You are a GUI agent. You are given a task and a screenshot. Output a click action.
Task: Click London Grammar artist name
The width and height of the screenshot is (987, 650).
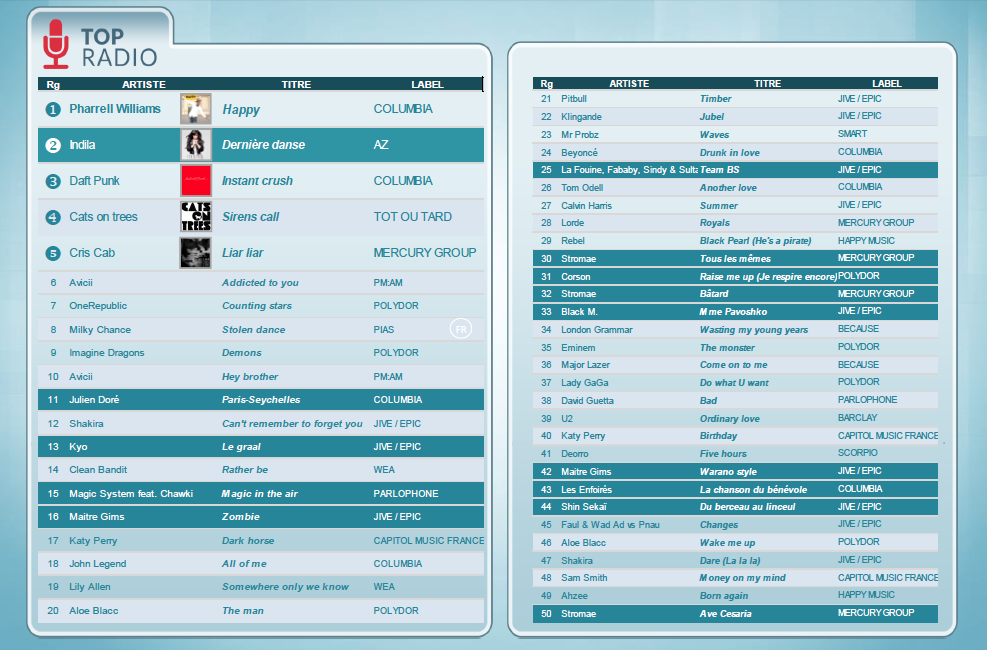point(596,330)
